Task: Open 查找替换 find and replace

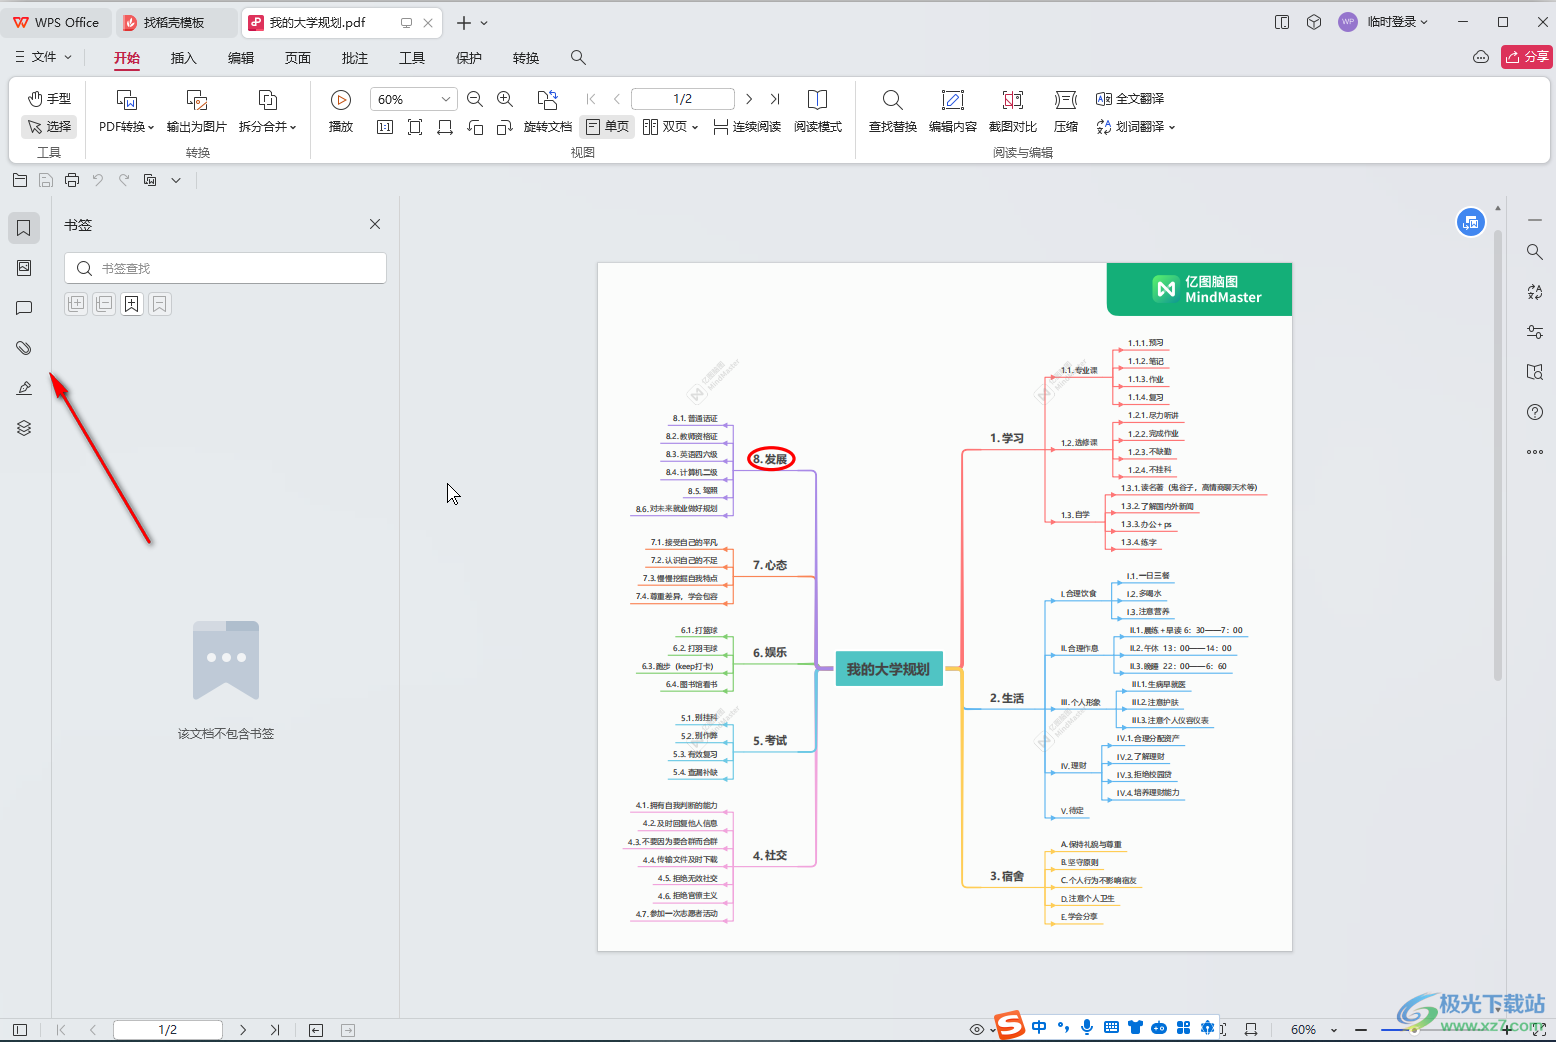Action: pos(893,112)
